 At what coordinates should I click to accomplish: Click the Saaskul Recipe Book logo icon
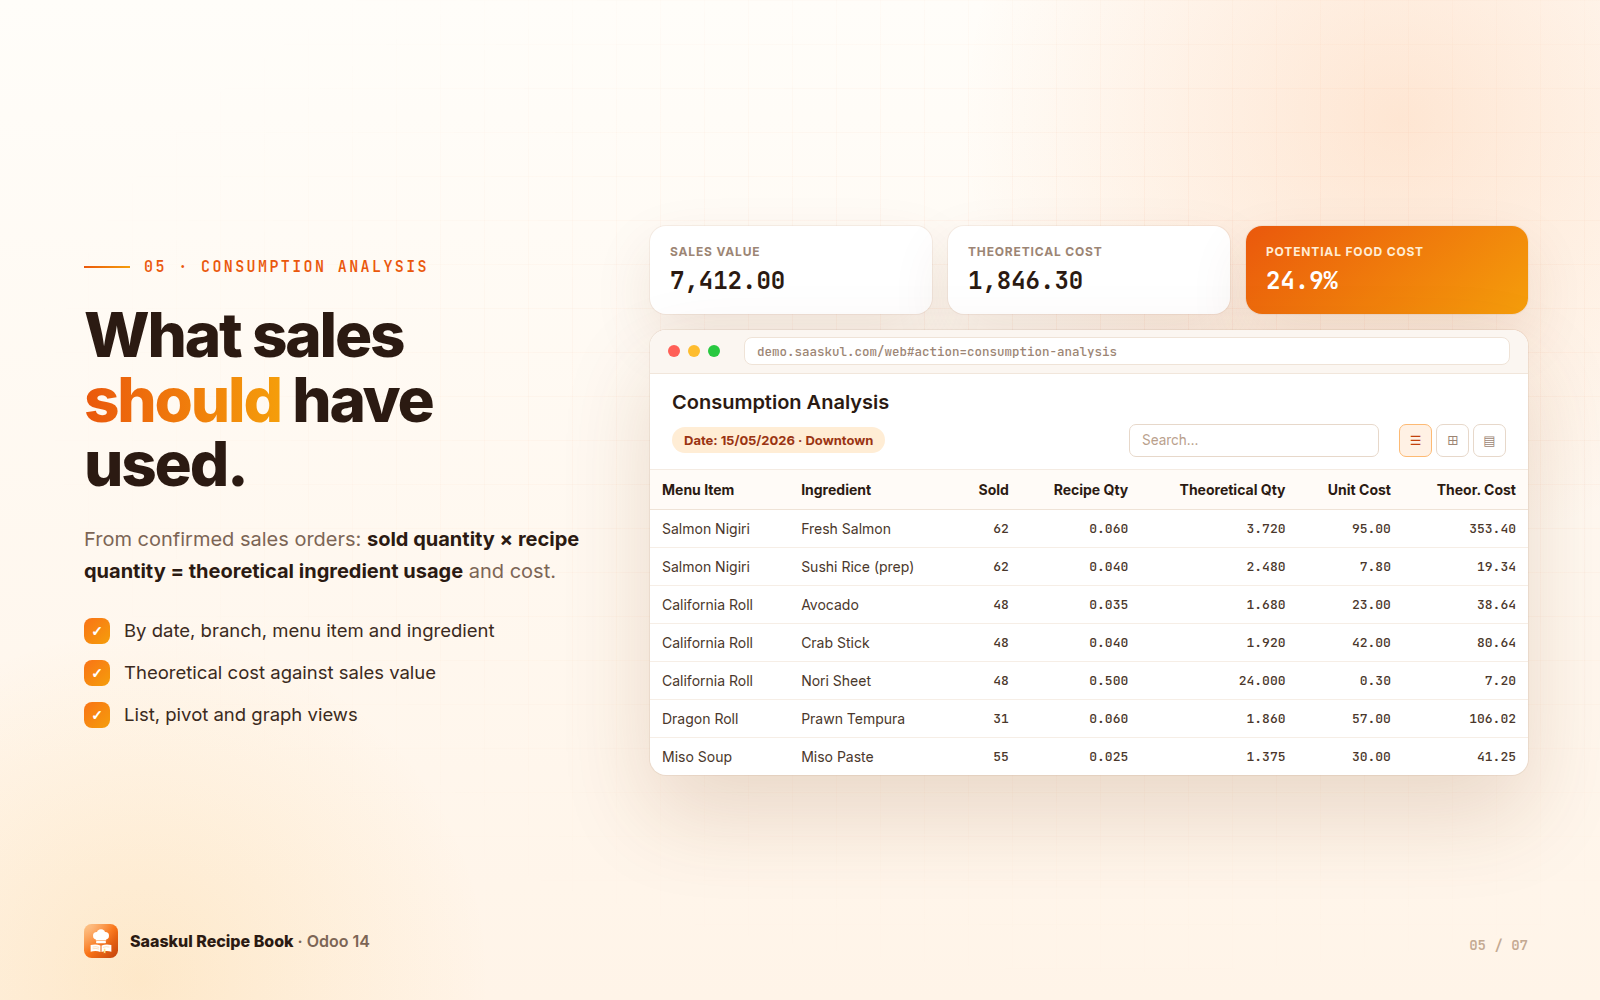pyautogui.click(x=101, y=941)
